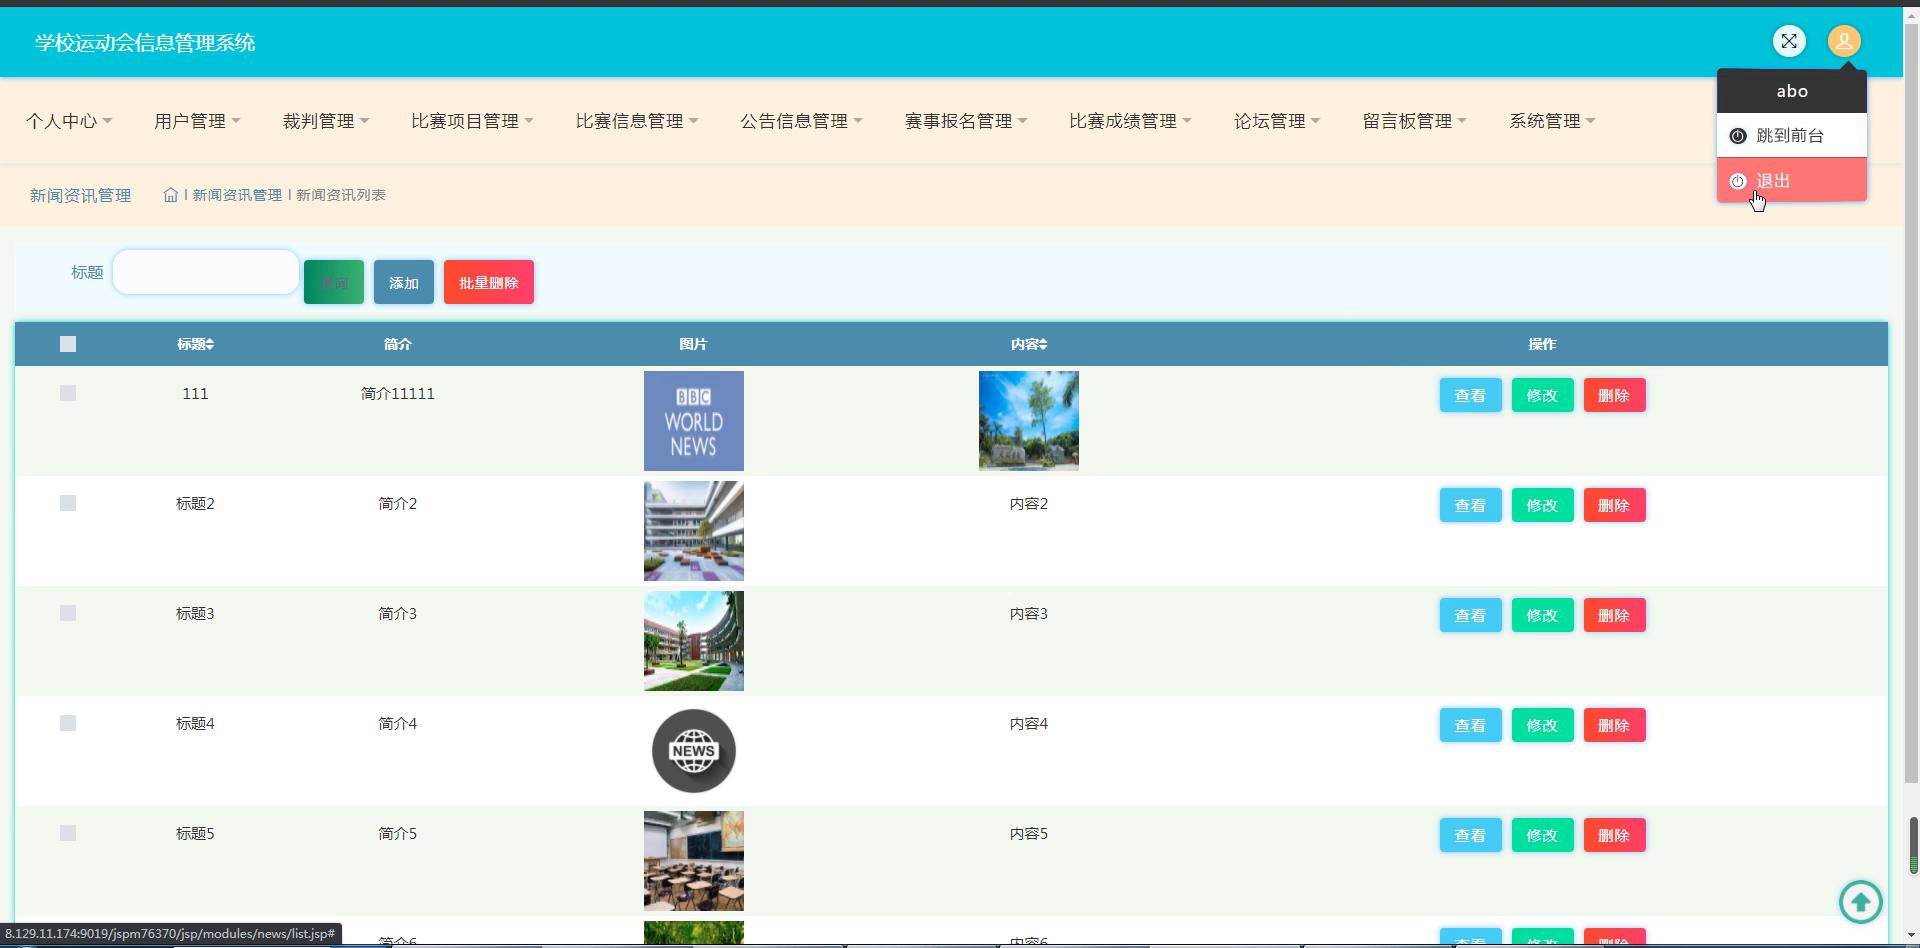The width and height of the screenshot is (1920, 948).
Task: Expand the 裁判管理 menu
Action: click(x=326, y=121)
